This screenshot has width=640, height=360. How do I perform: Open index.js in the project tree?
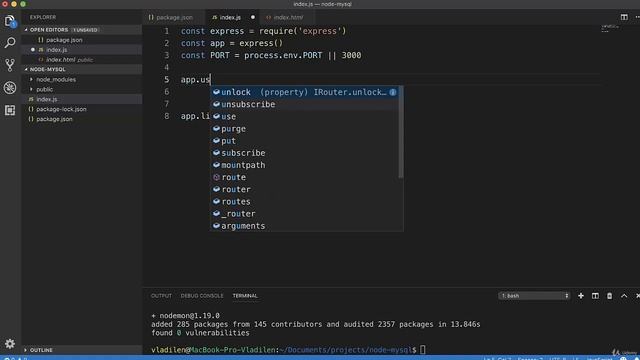coord(82,99)
